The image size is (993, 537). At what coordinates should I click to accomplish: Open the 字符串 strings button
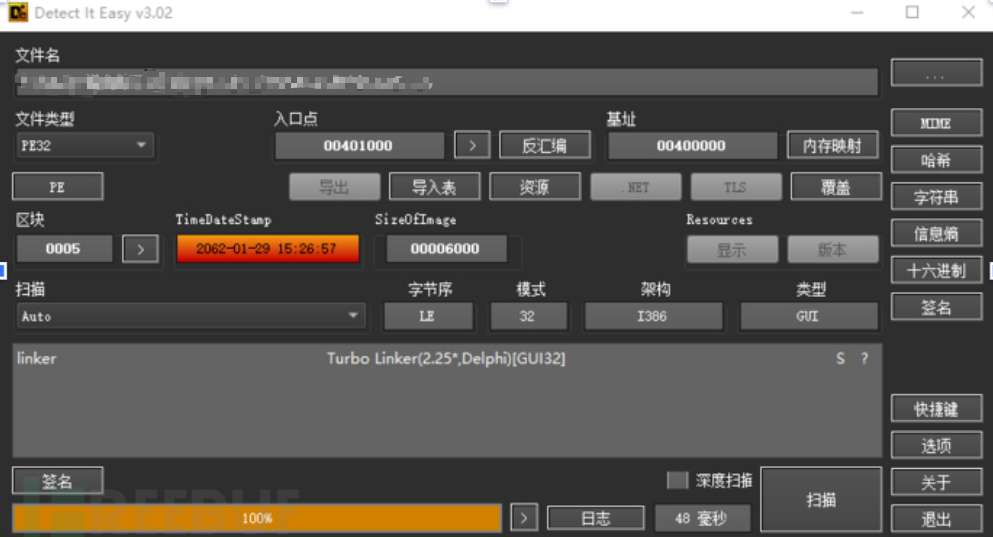pyautogui.click(x=936, y=197)
